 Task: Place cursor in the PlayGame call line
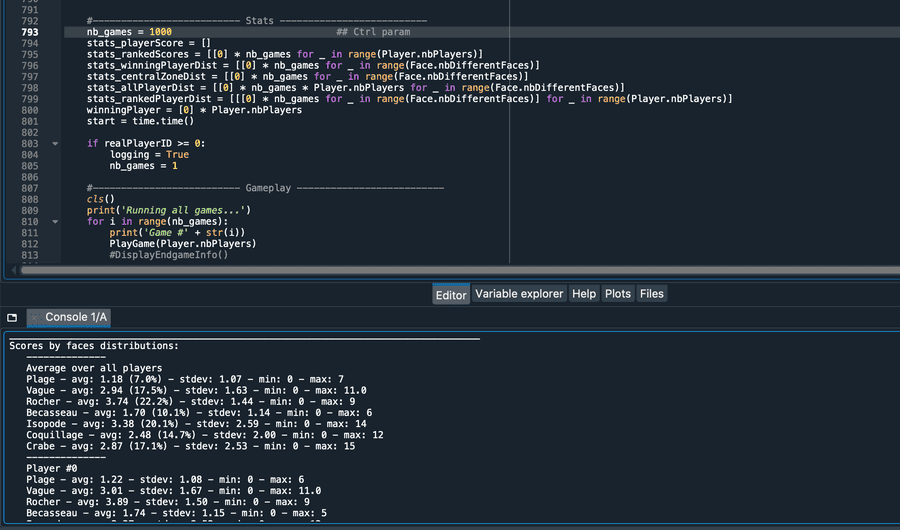183,244
